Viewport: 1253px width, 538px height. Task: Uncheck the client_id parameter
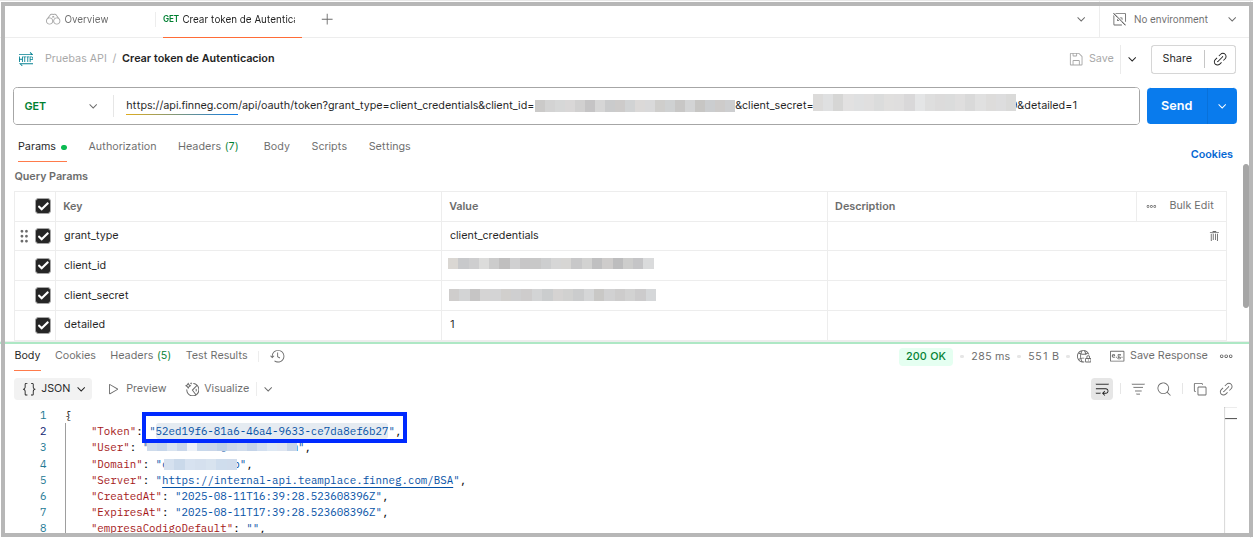pyautogui.click(x=43, y=266)
